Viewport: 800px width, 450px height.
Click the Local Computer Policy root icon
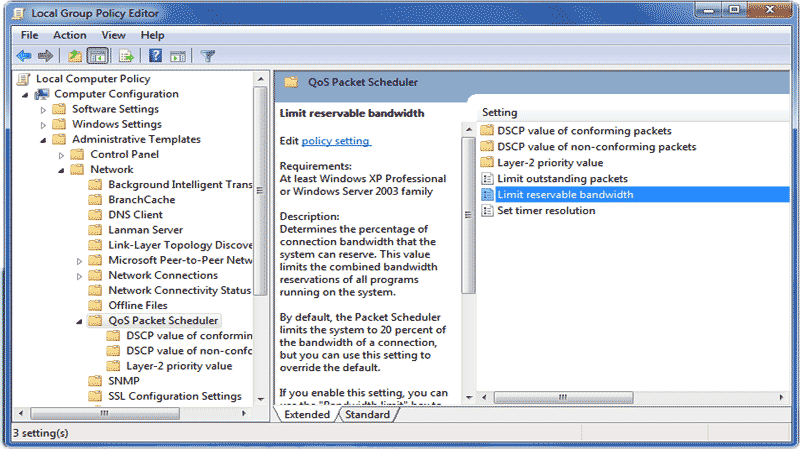pyautogui.click(x=23, y=79)
